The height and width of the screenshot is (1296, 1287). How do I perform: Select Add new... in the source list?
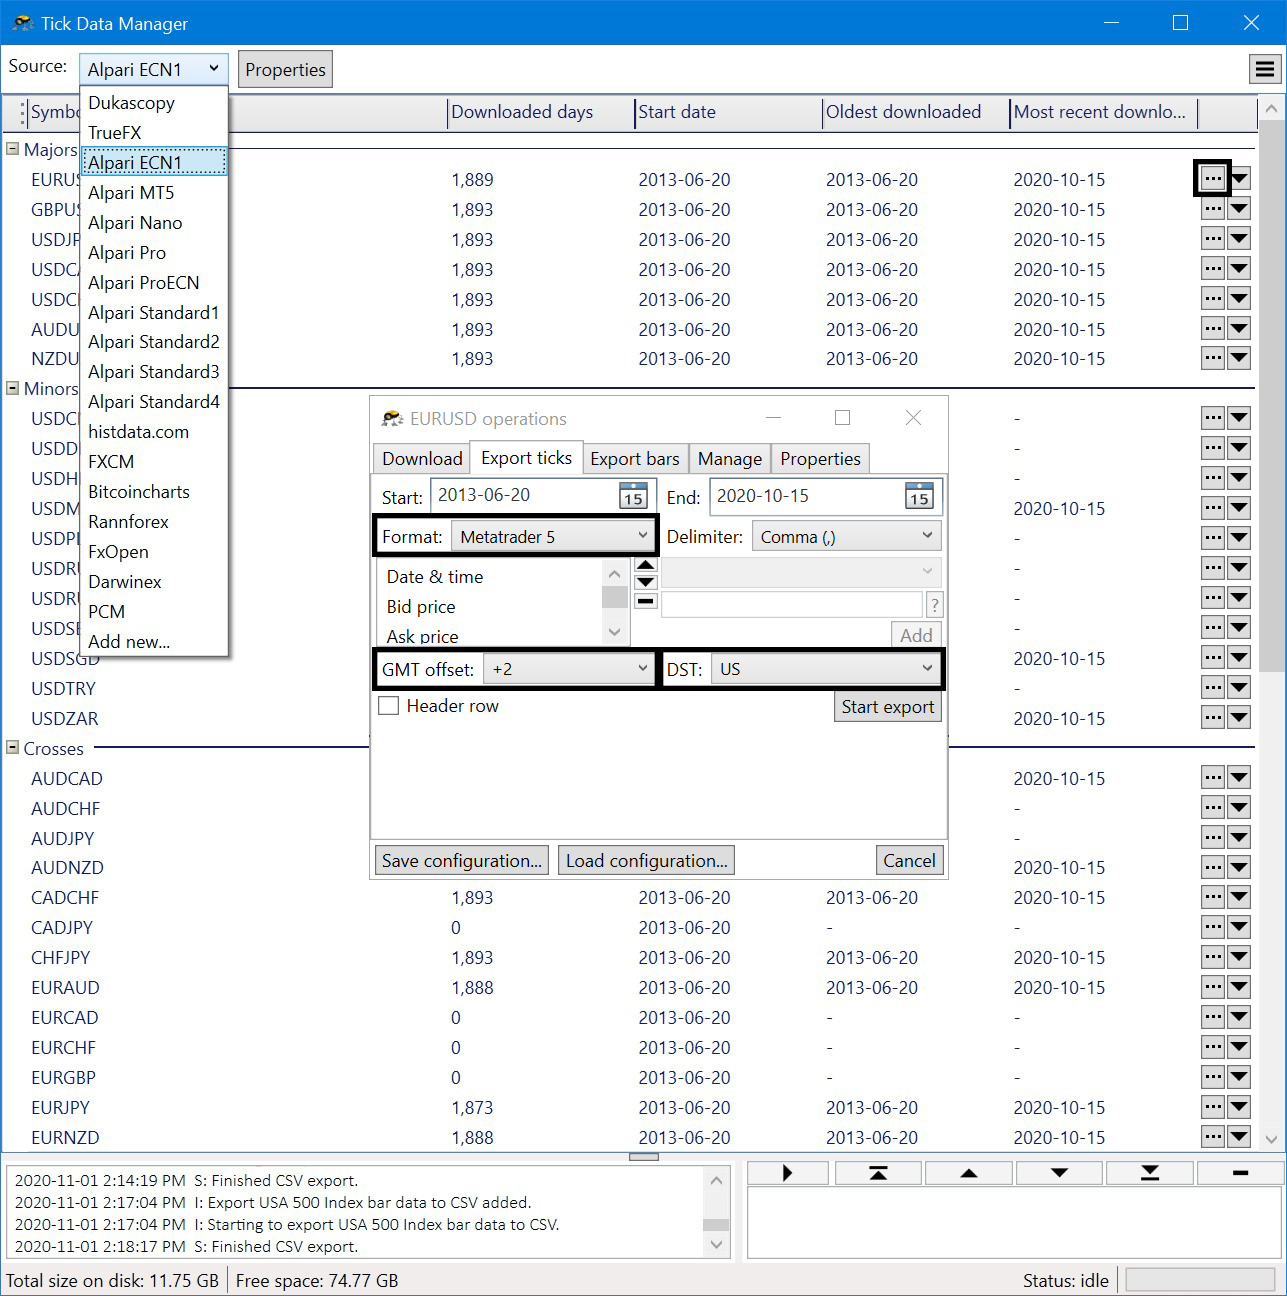[154, 642]
